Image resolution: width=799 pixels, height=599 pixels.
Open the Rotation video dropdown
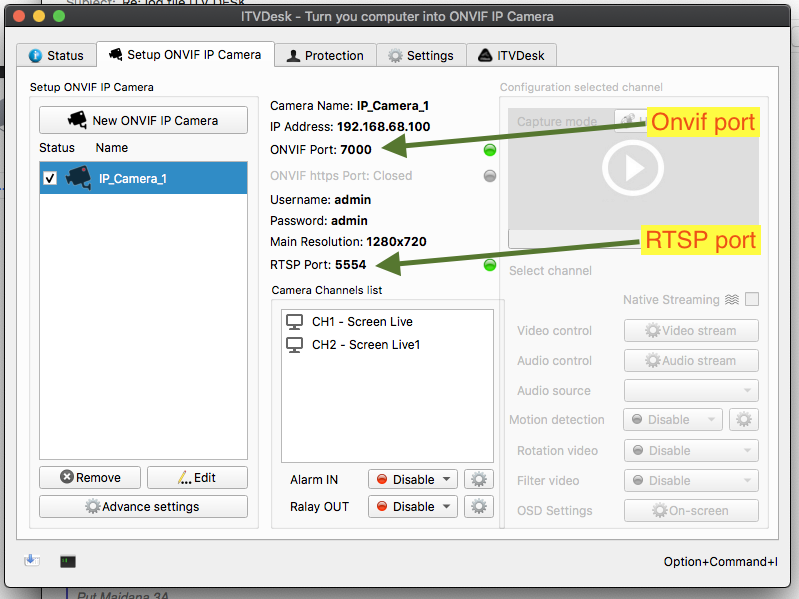click(x=691, y=451)
